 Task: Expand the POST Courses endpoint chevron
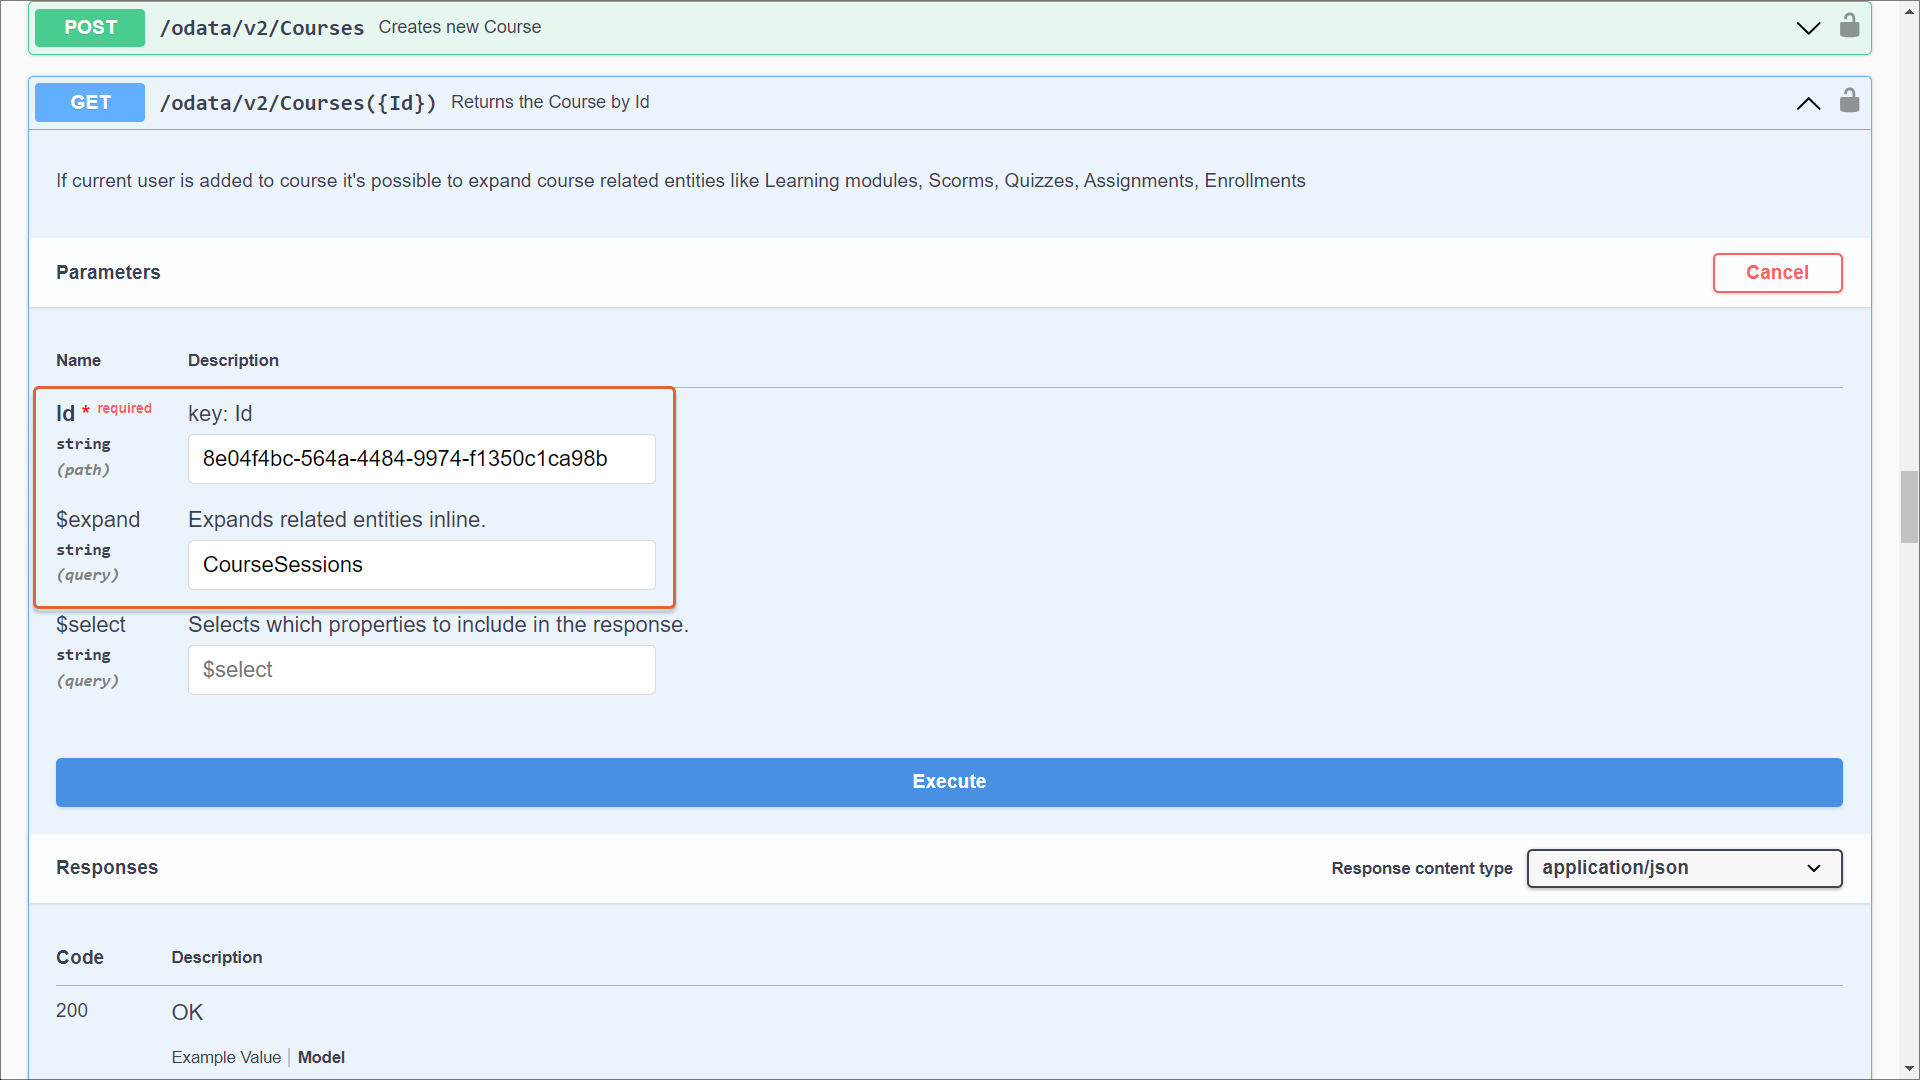point(1808,28)
